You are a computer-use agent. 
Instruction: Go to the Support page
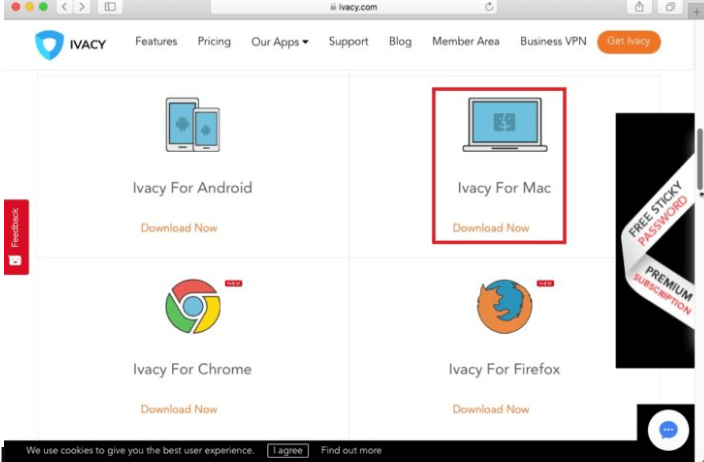pyautogui.click(x=348, y=41)
